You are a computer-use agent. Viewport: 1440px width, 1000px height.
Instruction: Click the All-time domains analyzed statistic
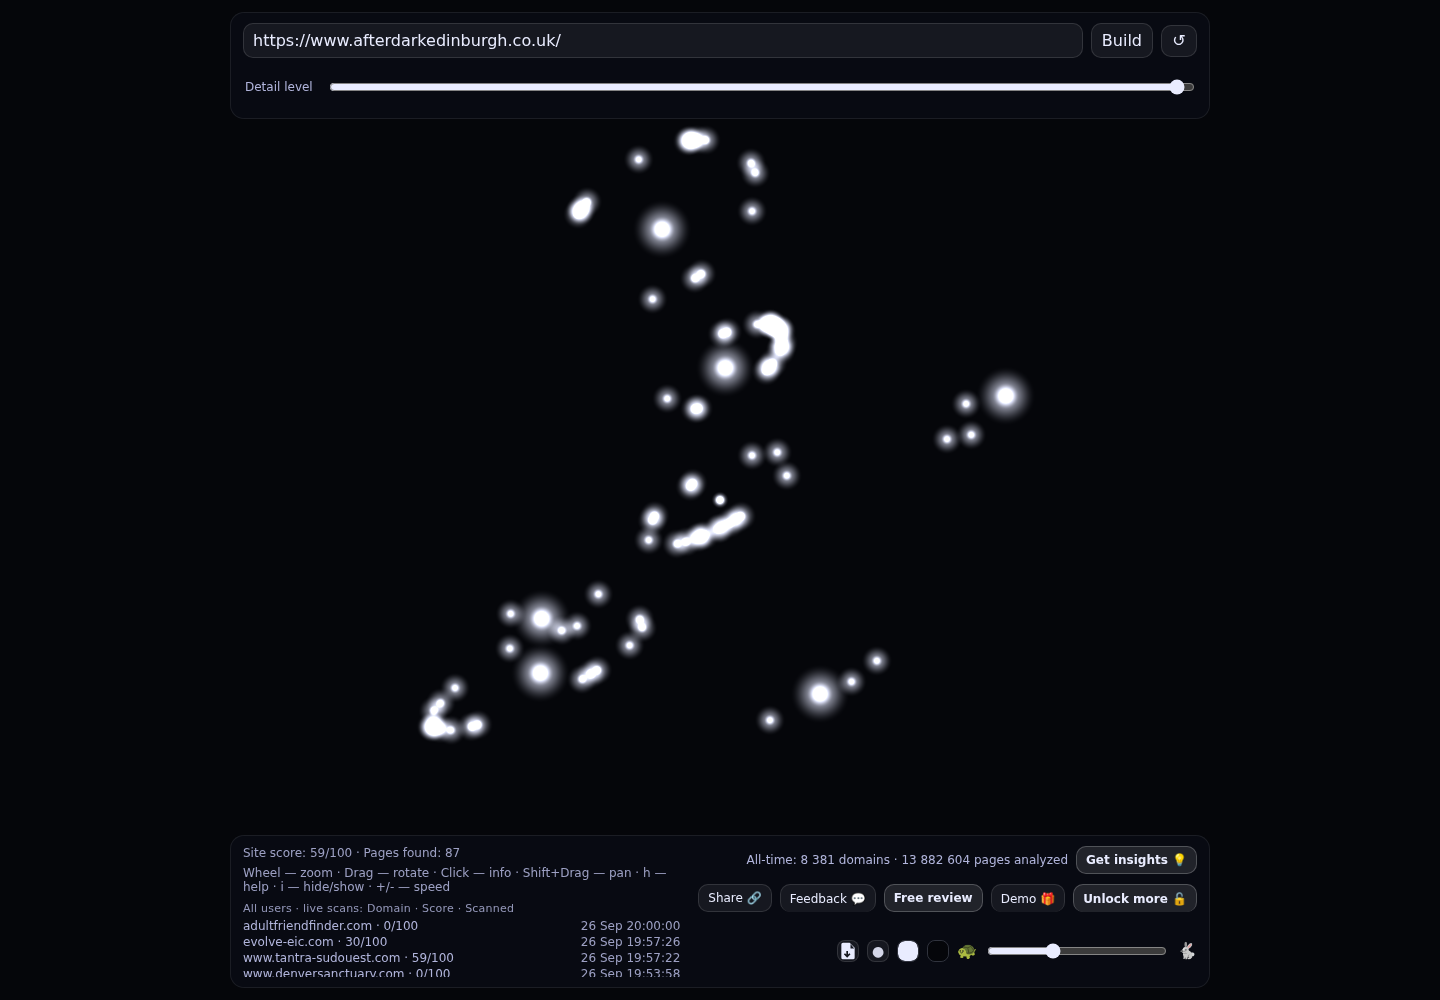tap(907, 860)
